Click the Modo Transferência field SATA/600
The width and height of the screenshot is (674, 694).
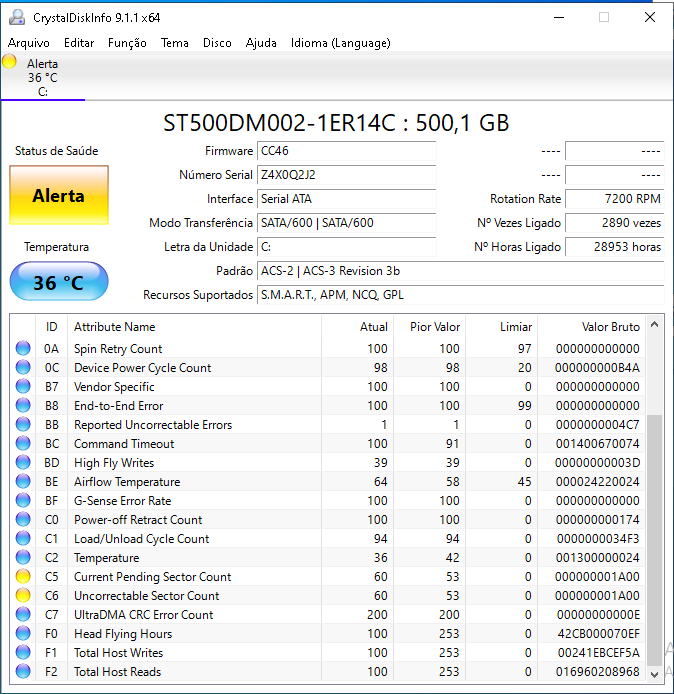[347, 223]
